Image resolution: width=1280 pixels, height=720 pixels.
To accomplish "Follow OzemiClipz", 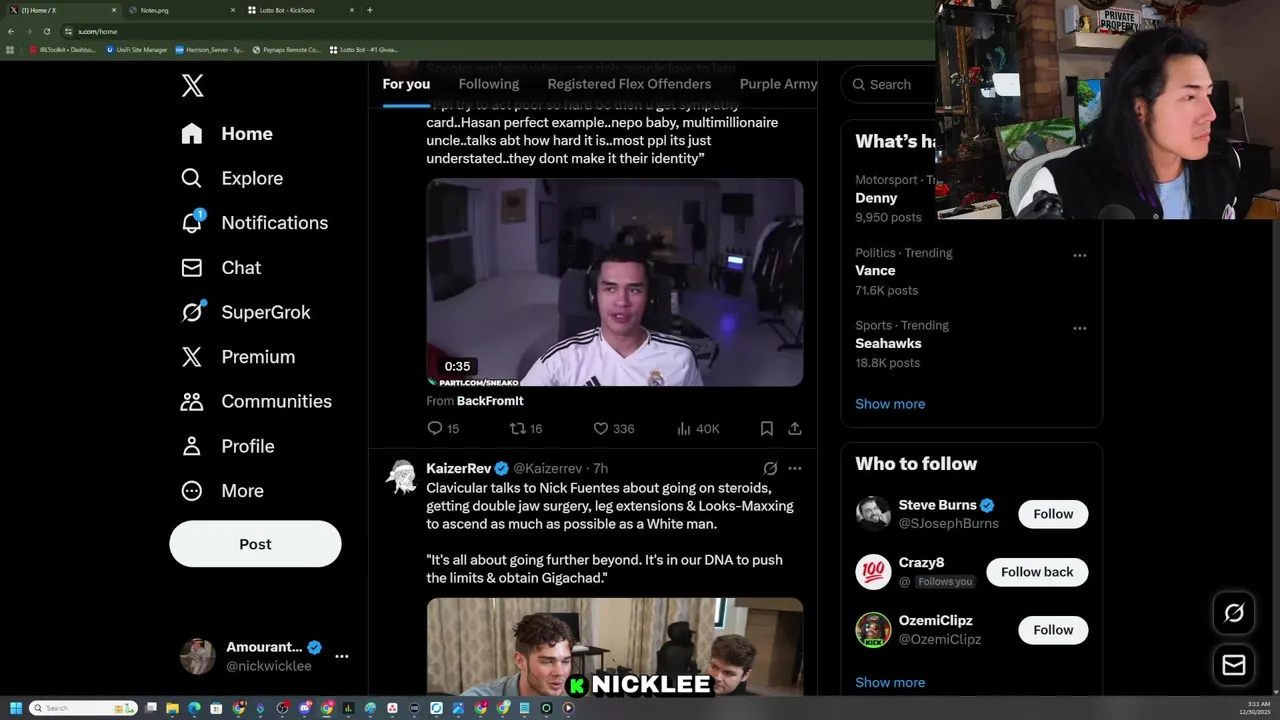I will coord(1053,630).
